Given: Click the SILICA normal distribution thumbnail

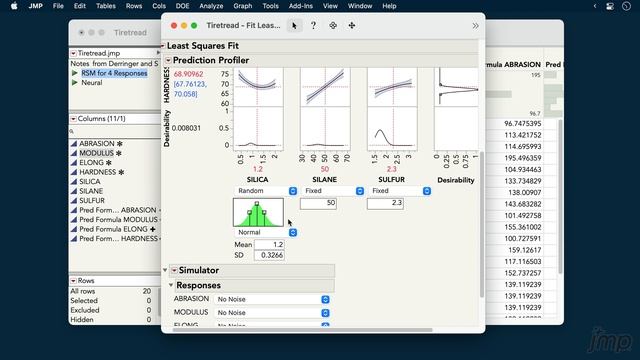Looking at the screenshot, I should [258, 212].
